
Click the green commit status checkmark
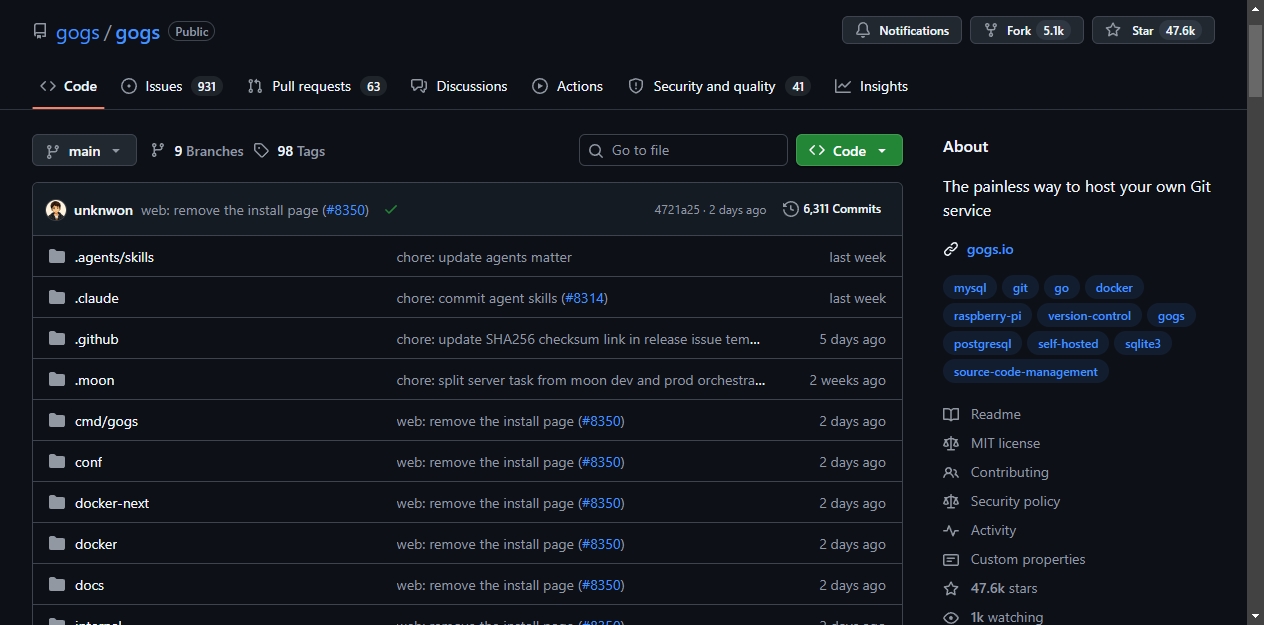pos(391,210)
